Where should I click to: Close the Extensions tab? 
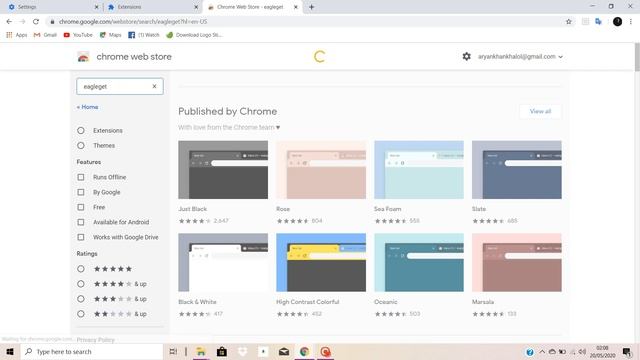point(196,7)
